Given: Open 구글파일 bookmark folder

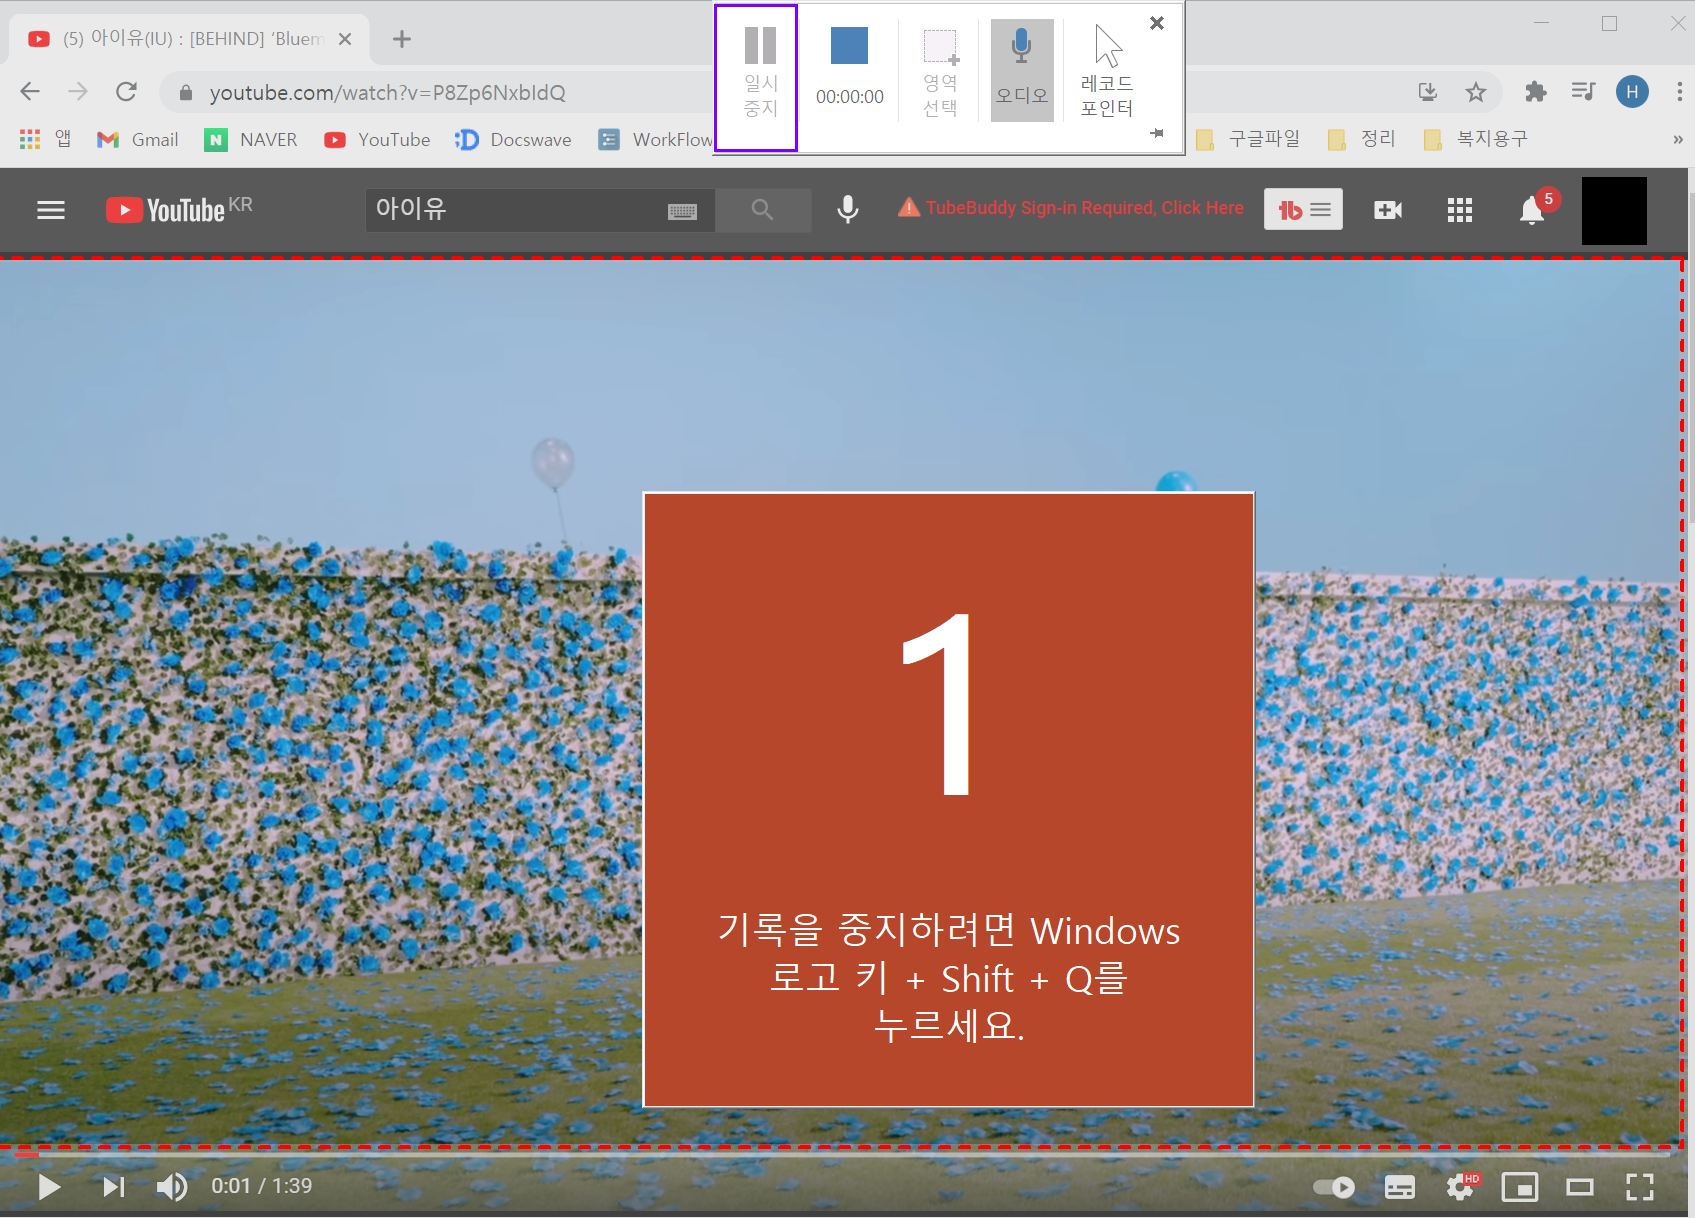Looking at the screenshot, I should pos(1249,139).
